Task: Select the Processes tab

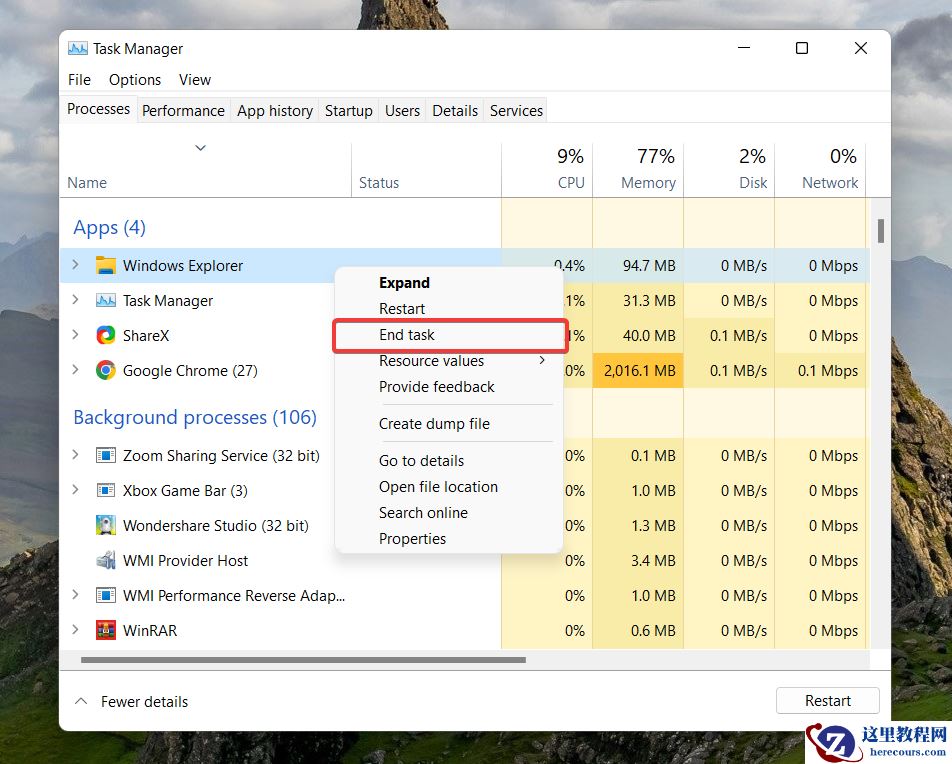Action: point(98,109)
